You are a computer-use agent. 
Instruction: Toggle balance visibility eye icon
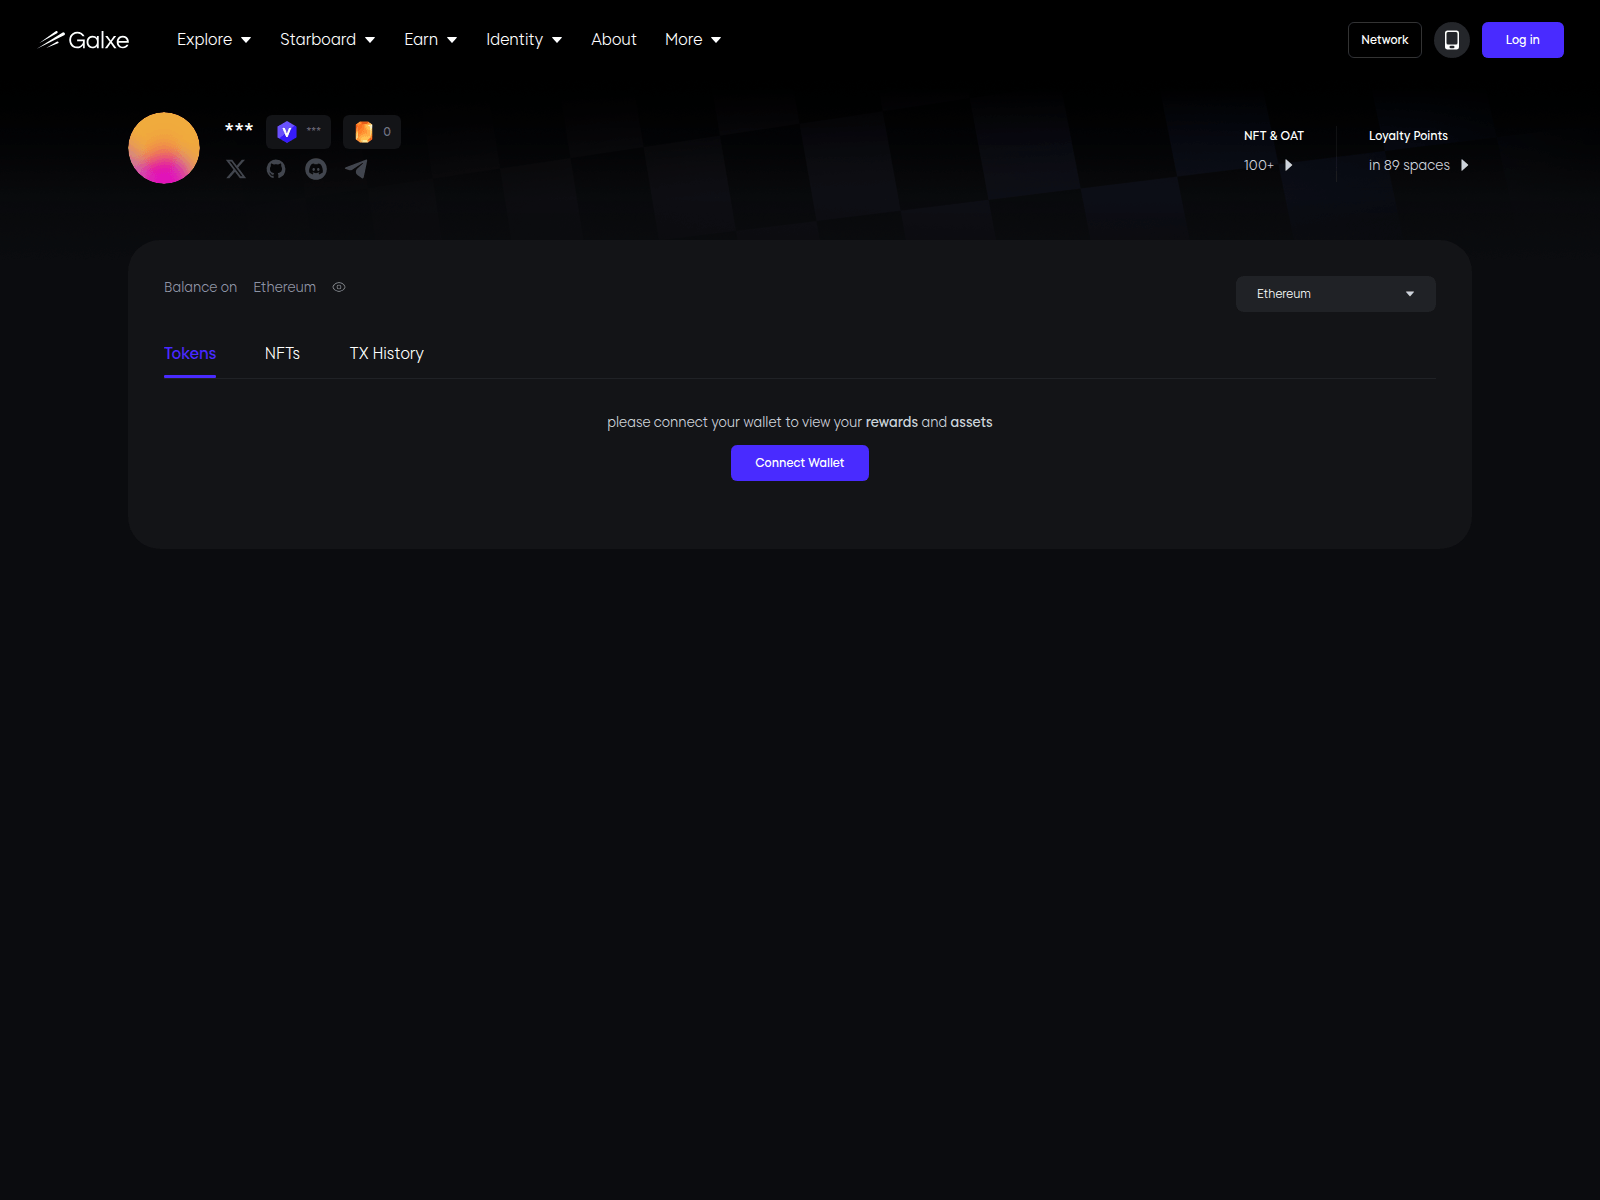(x=339, y=287)
